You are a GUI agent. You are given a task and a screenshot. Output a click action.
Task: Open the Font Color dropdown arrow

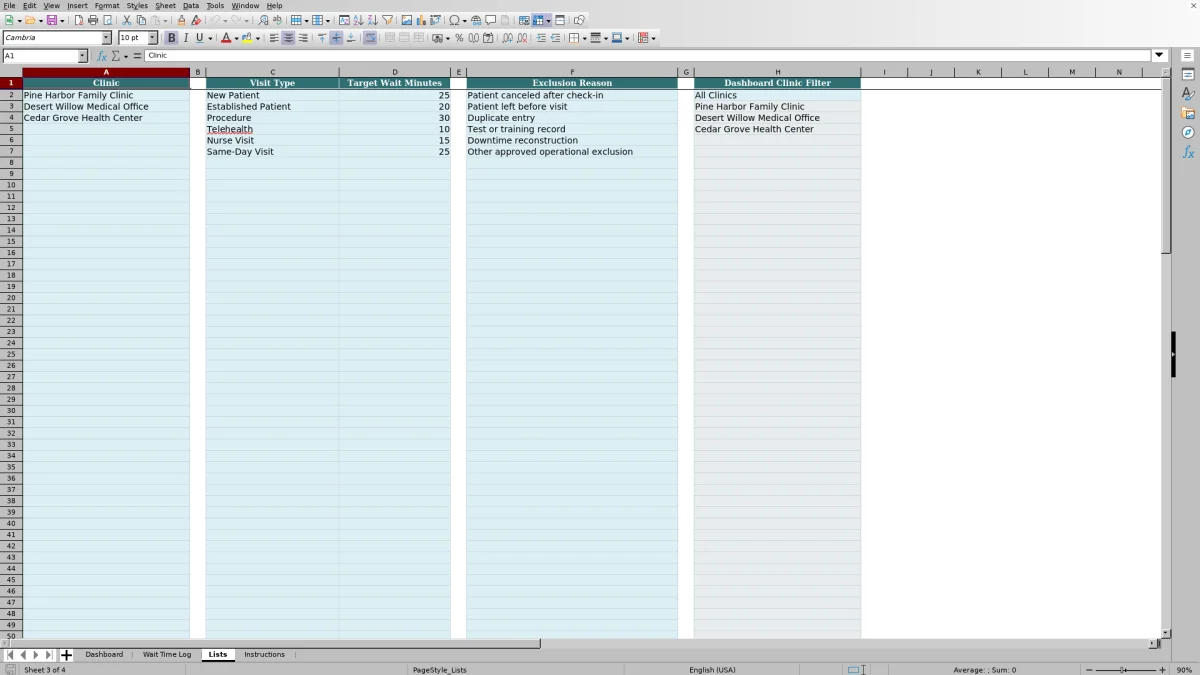(x=236, y=38)
